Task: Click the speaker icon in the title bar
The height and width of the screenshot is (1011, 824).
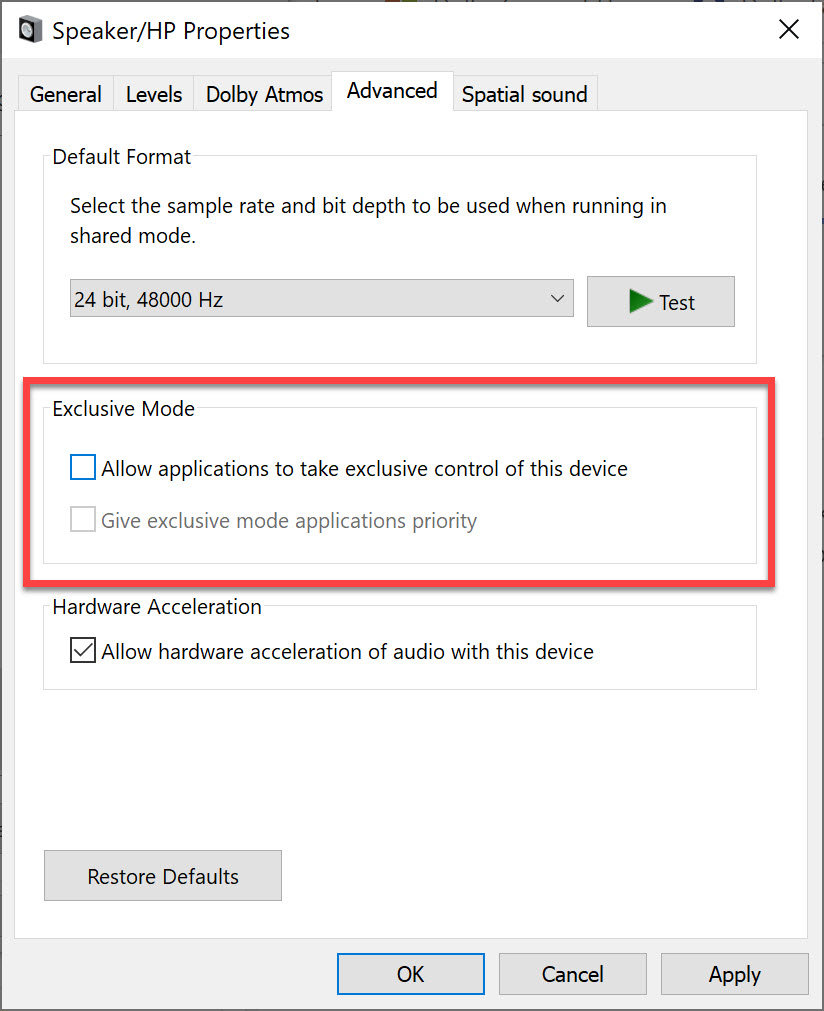Action: pos(31,31)
